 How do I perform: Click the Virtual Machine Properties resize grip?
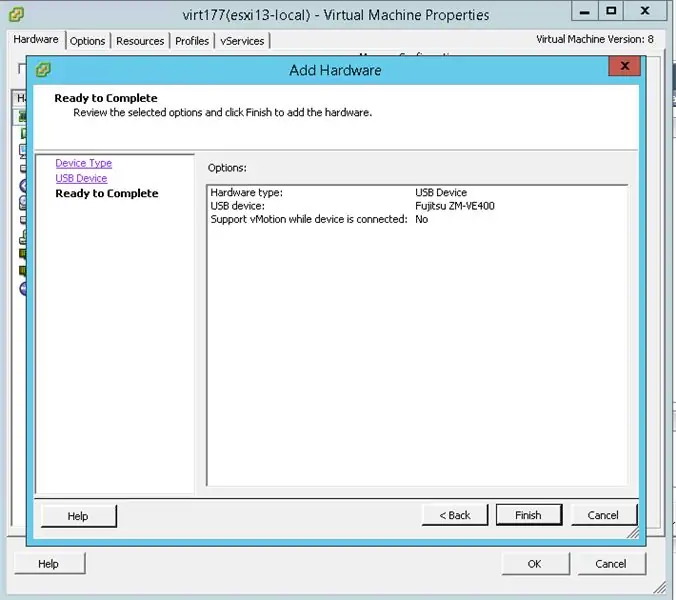[x=660, y=587]
